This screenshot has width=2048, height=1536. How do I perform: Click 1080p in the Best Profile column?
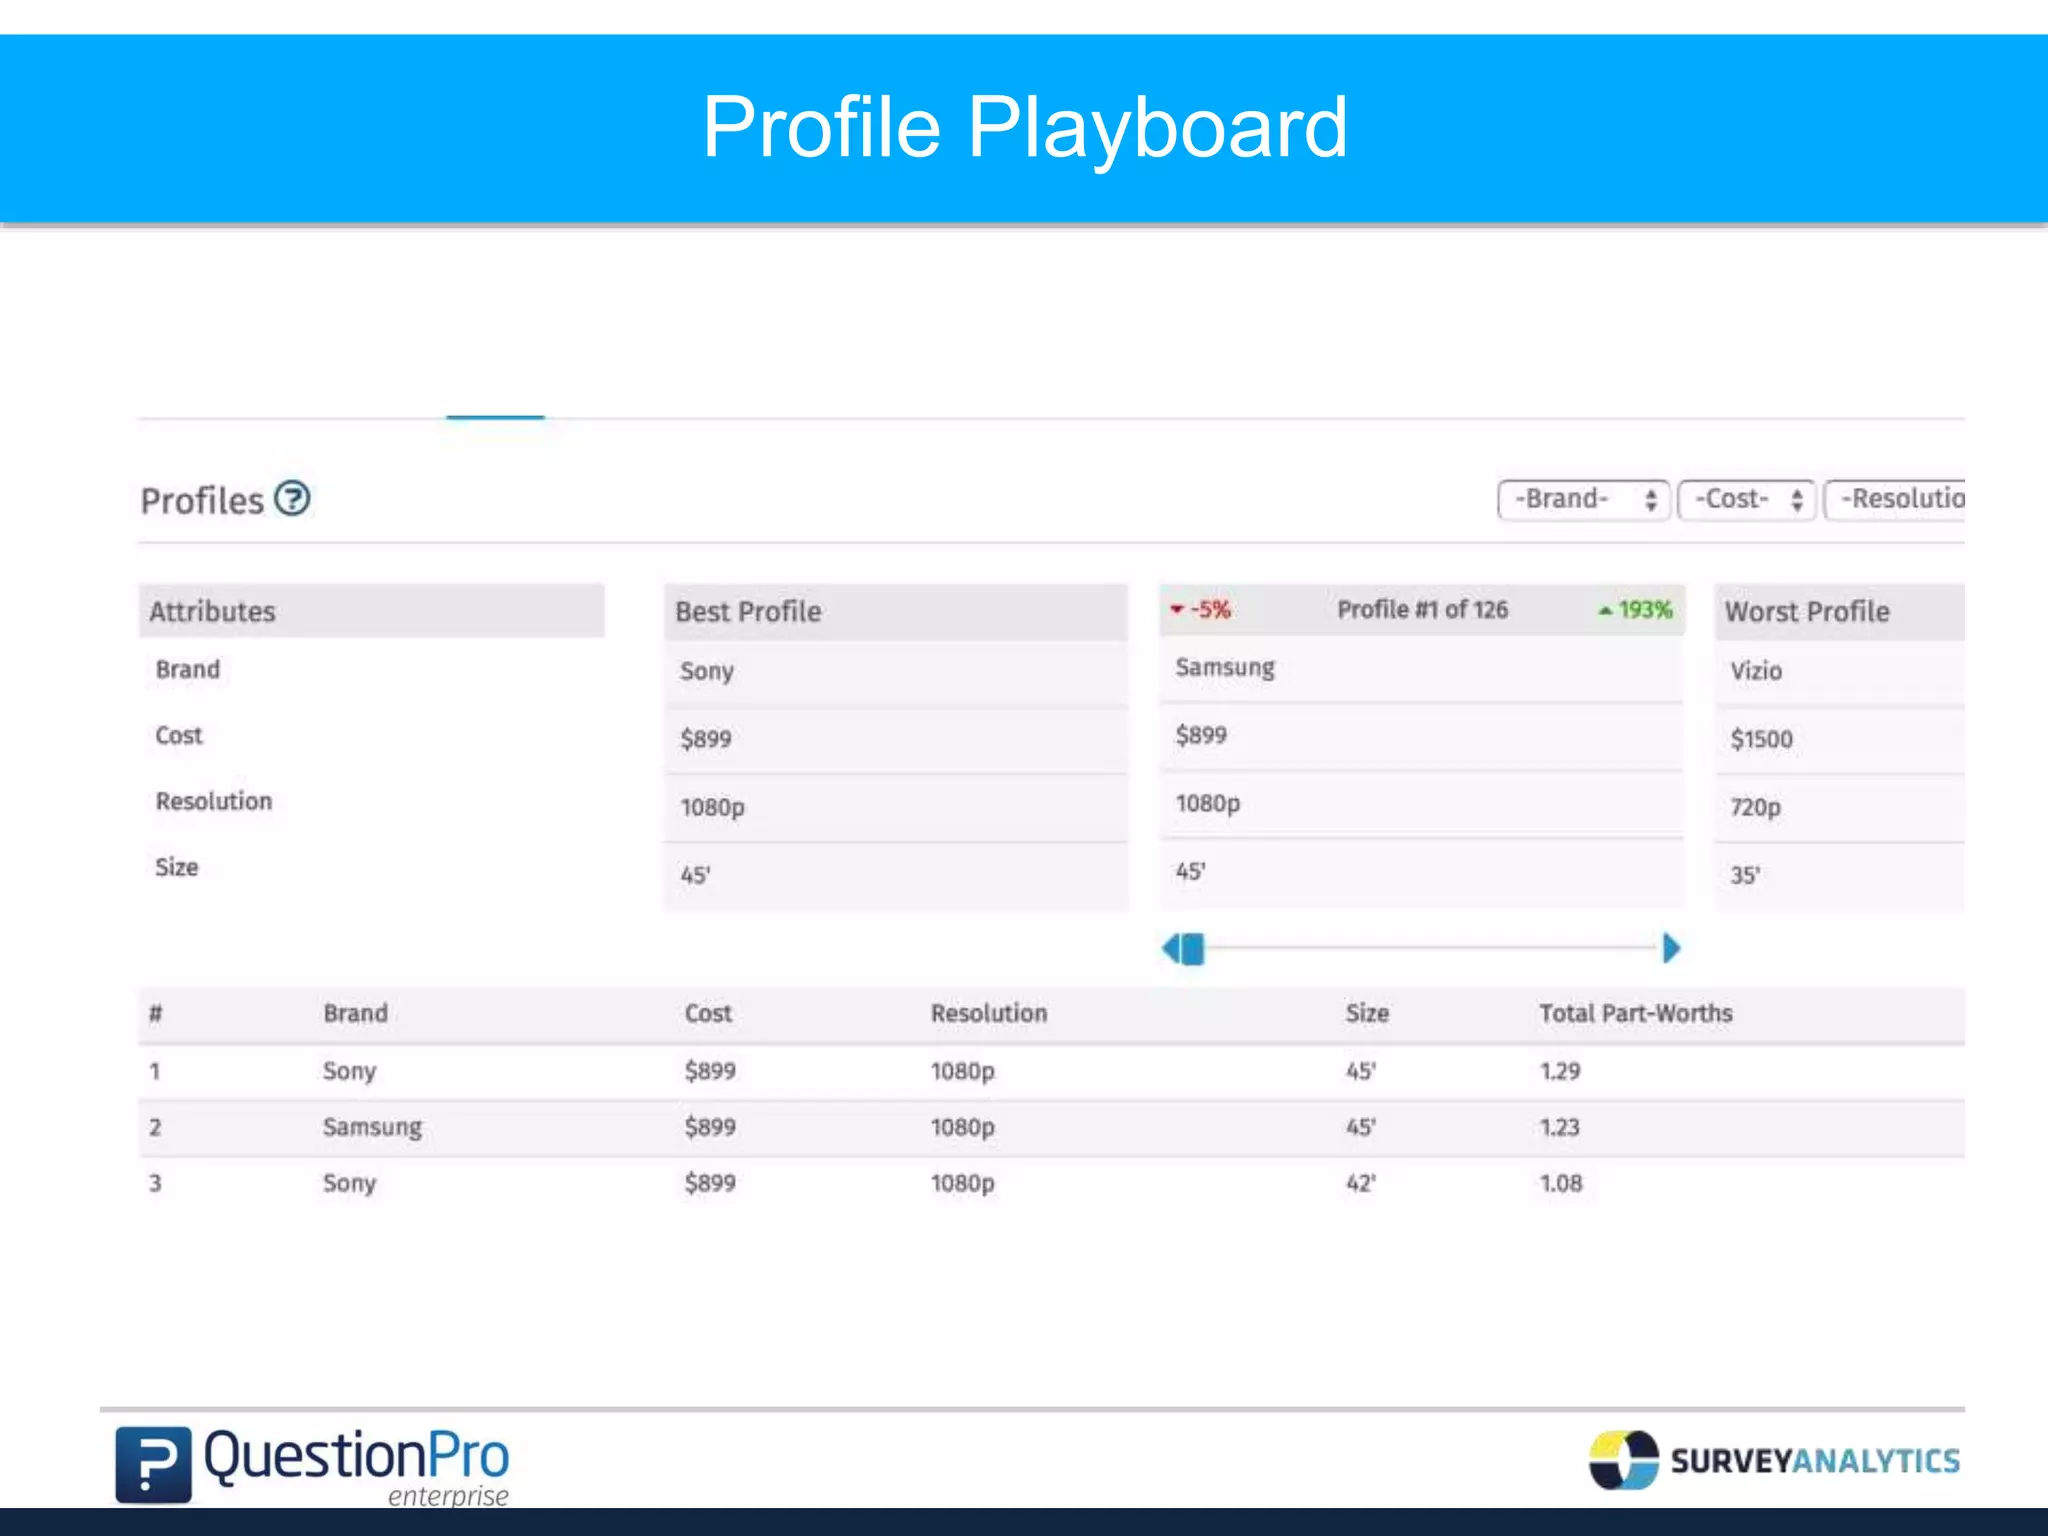point(713,807)
